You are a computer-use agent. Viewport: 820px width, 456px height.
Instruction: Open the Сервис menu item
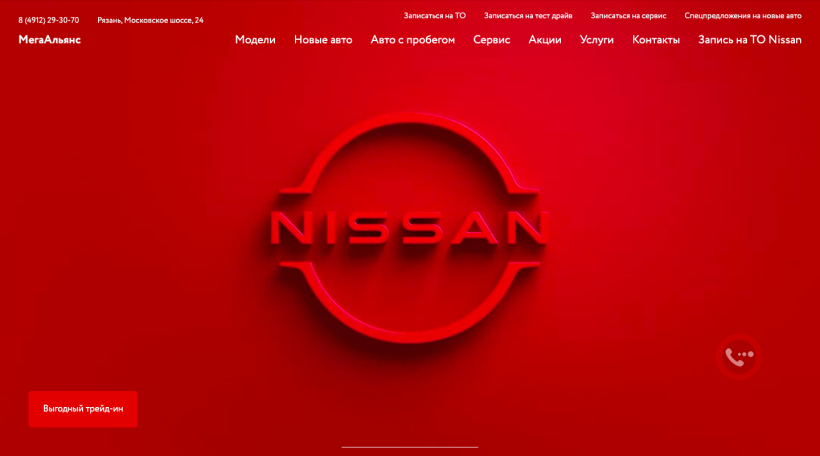[492, 40]
